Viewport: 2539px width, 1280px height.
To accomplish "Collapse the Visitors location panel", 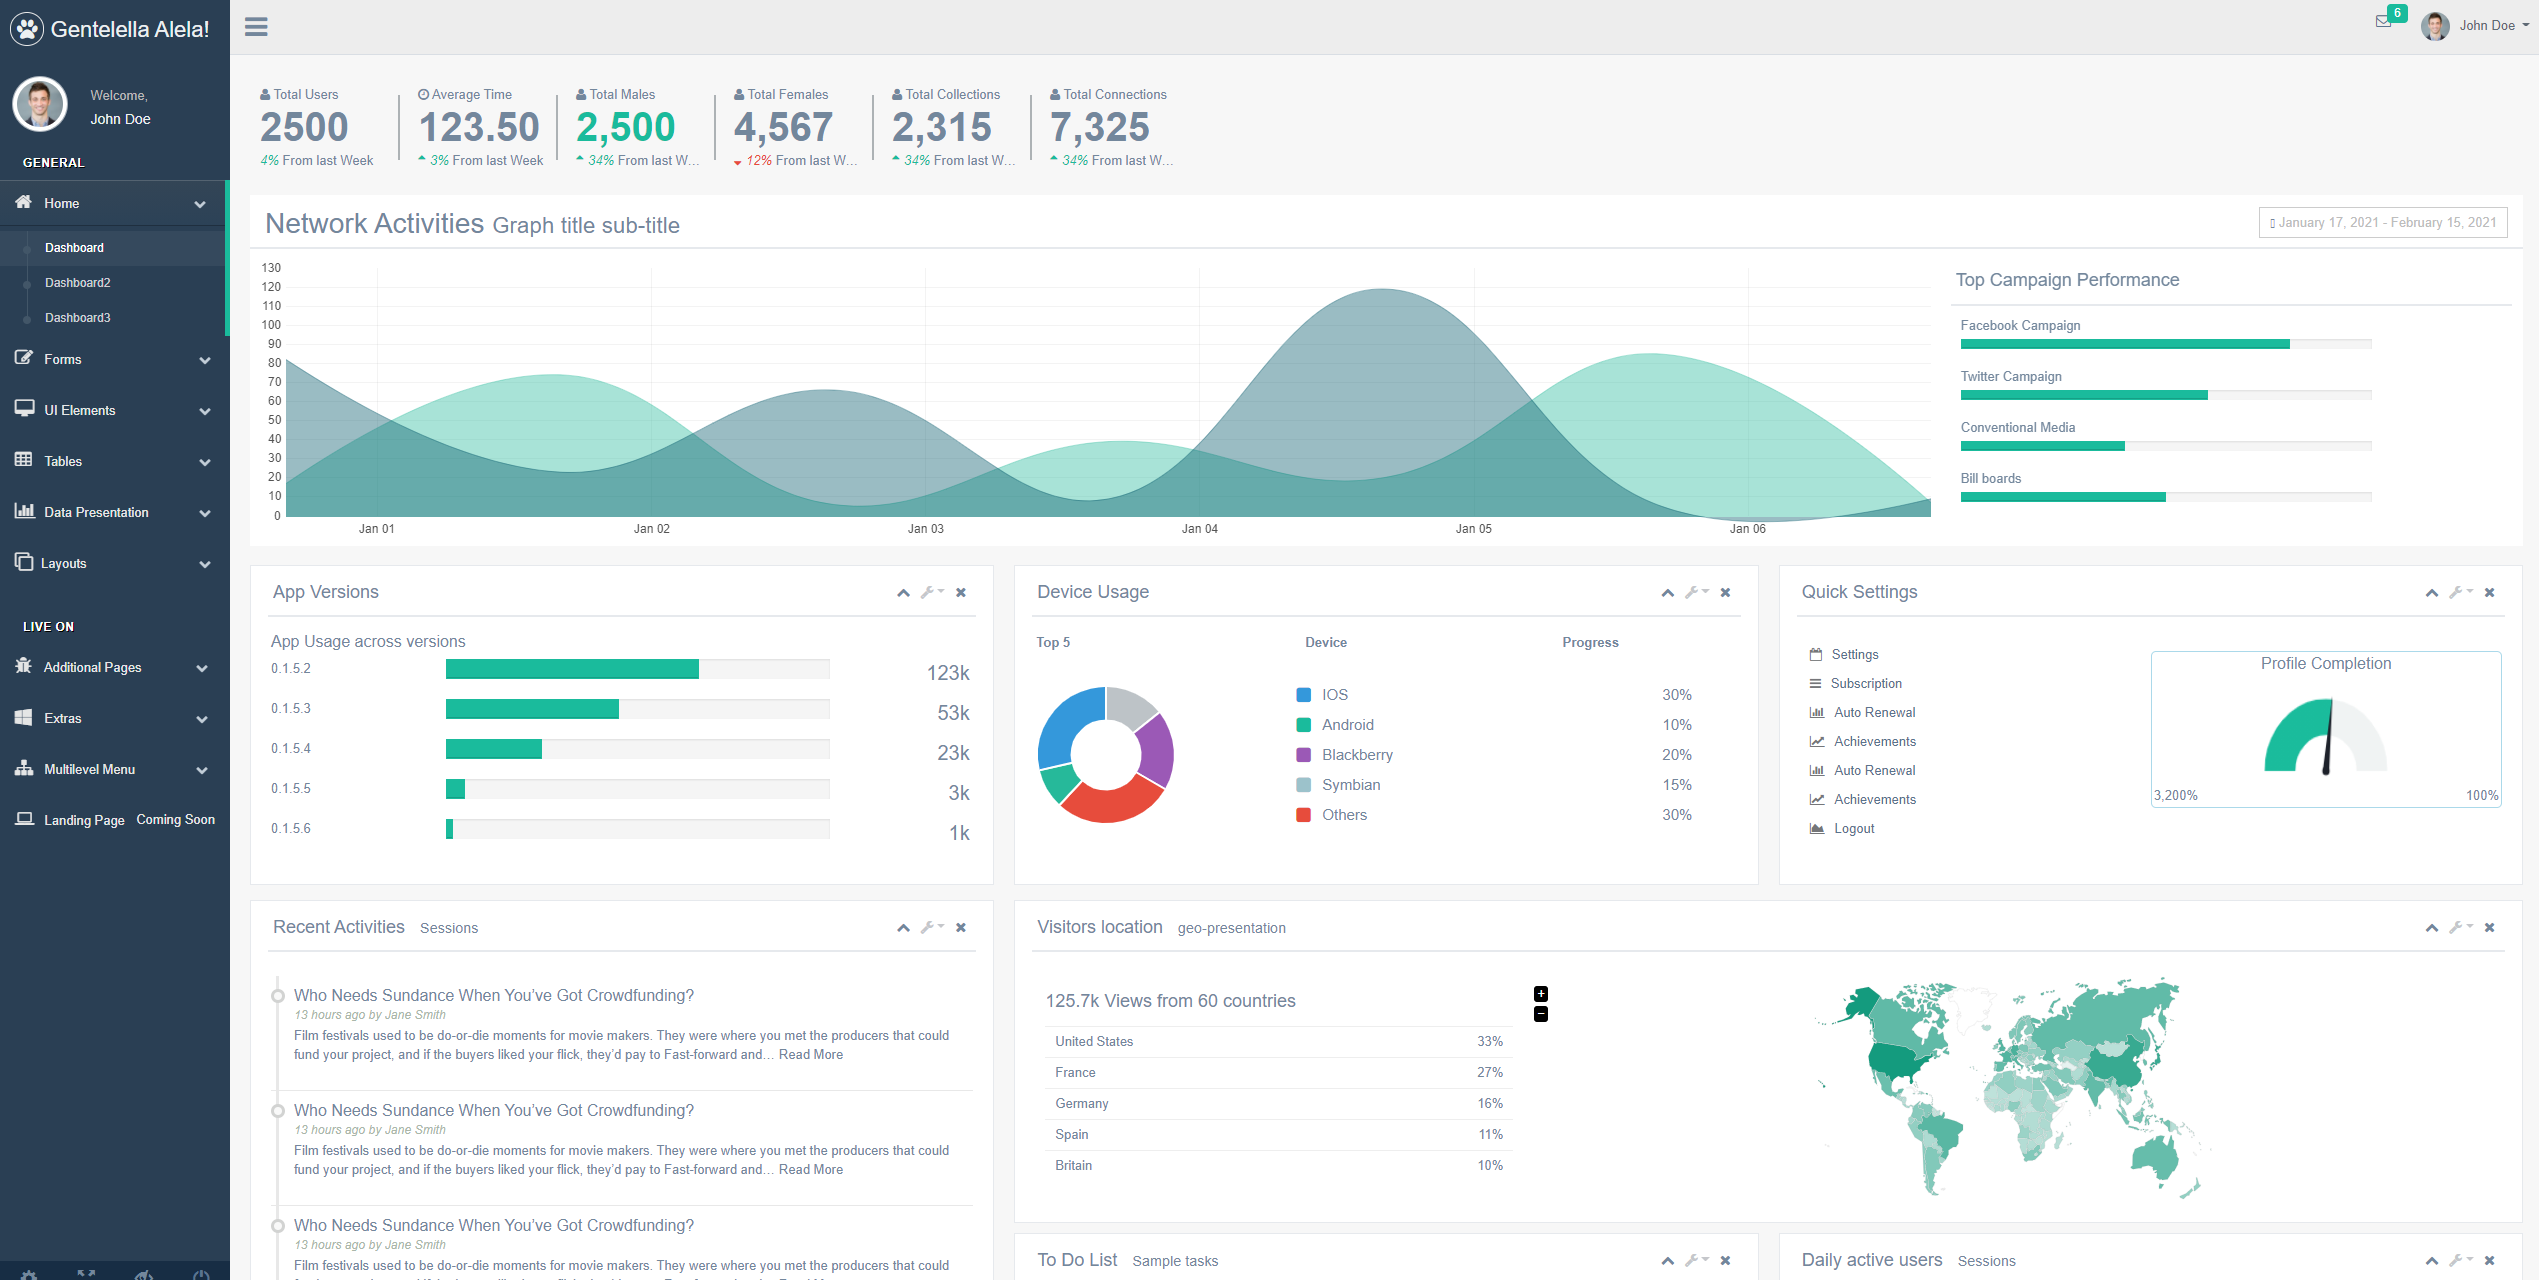I will pyautogui.click(x=2431, y=927).
